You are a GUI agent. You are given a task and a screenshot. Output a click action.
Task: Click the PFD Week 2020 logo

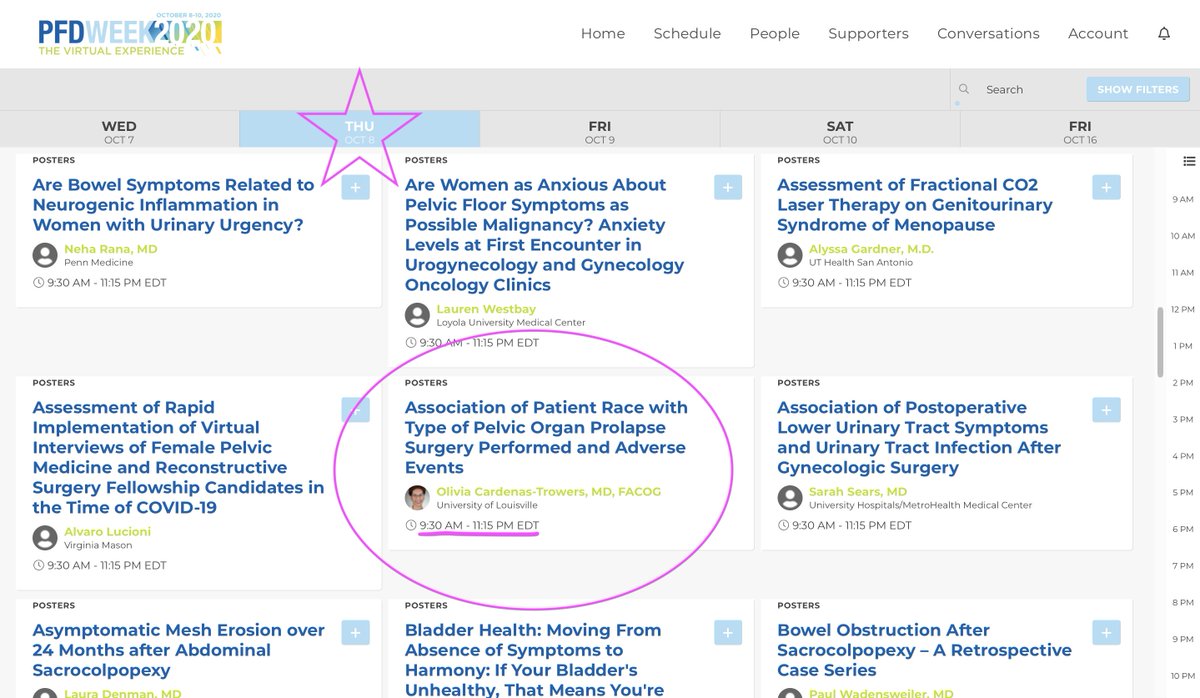click(x=130, y=34)
